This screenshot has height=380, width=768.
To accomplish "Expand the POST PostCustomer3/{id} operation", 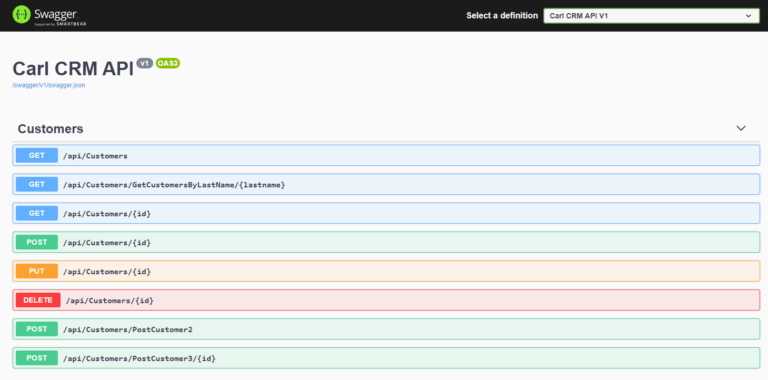I will click(386, 358).
